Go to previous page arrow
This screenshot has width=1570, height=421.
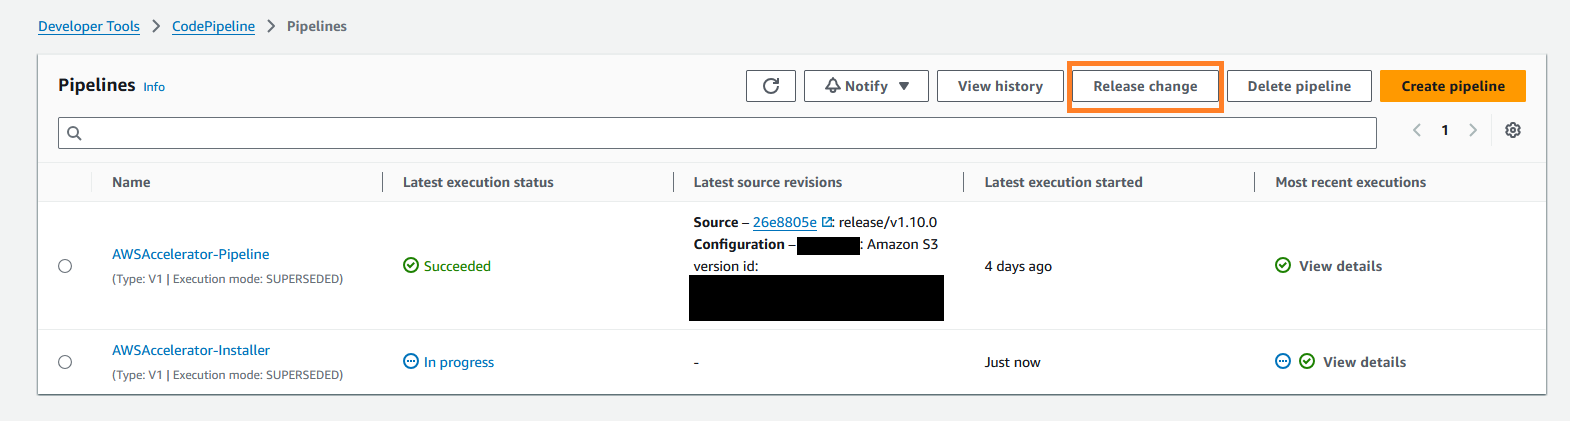1417,130
